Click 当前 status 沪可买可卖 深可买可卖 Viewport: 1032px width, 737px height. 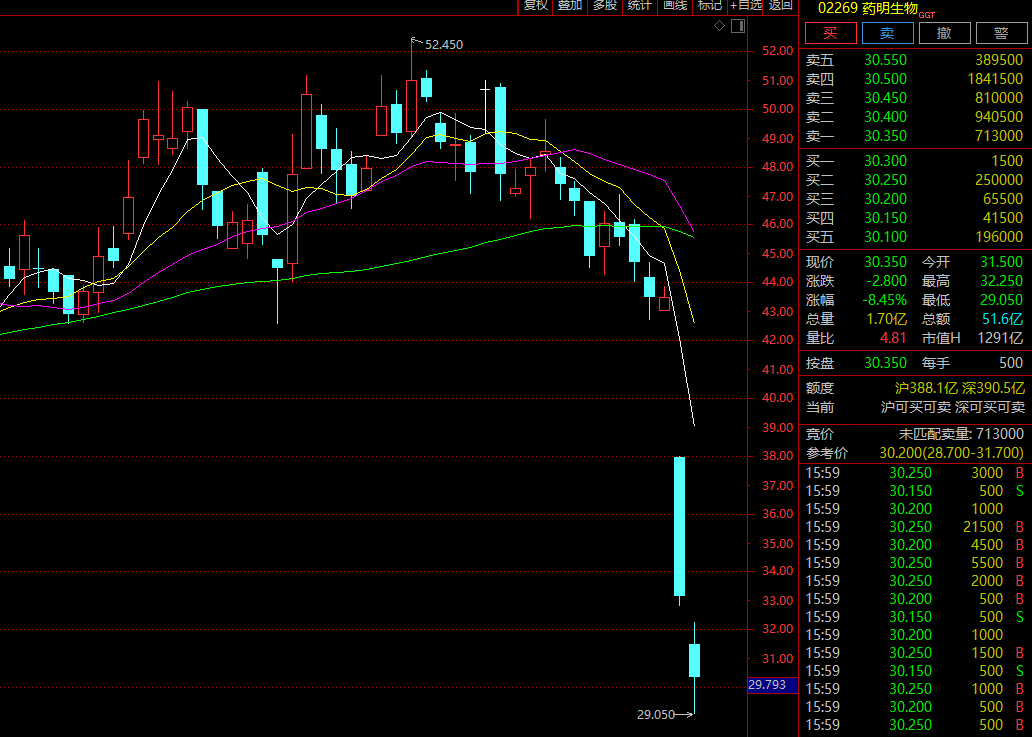point(952,407)
